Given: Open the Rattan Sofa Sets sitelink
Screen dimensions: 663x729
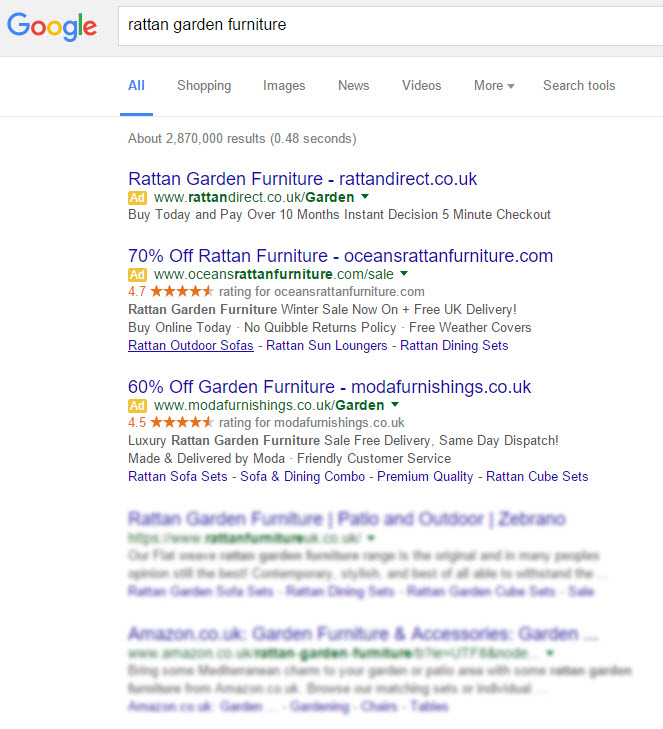Looking at the screenshot, I should click(x=178, y=477).
